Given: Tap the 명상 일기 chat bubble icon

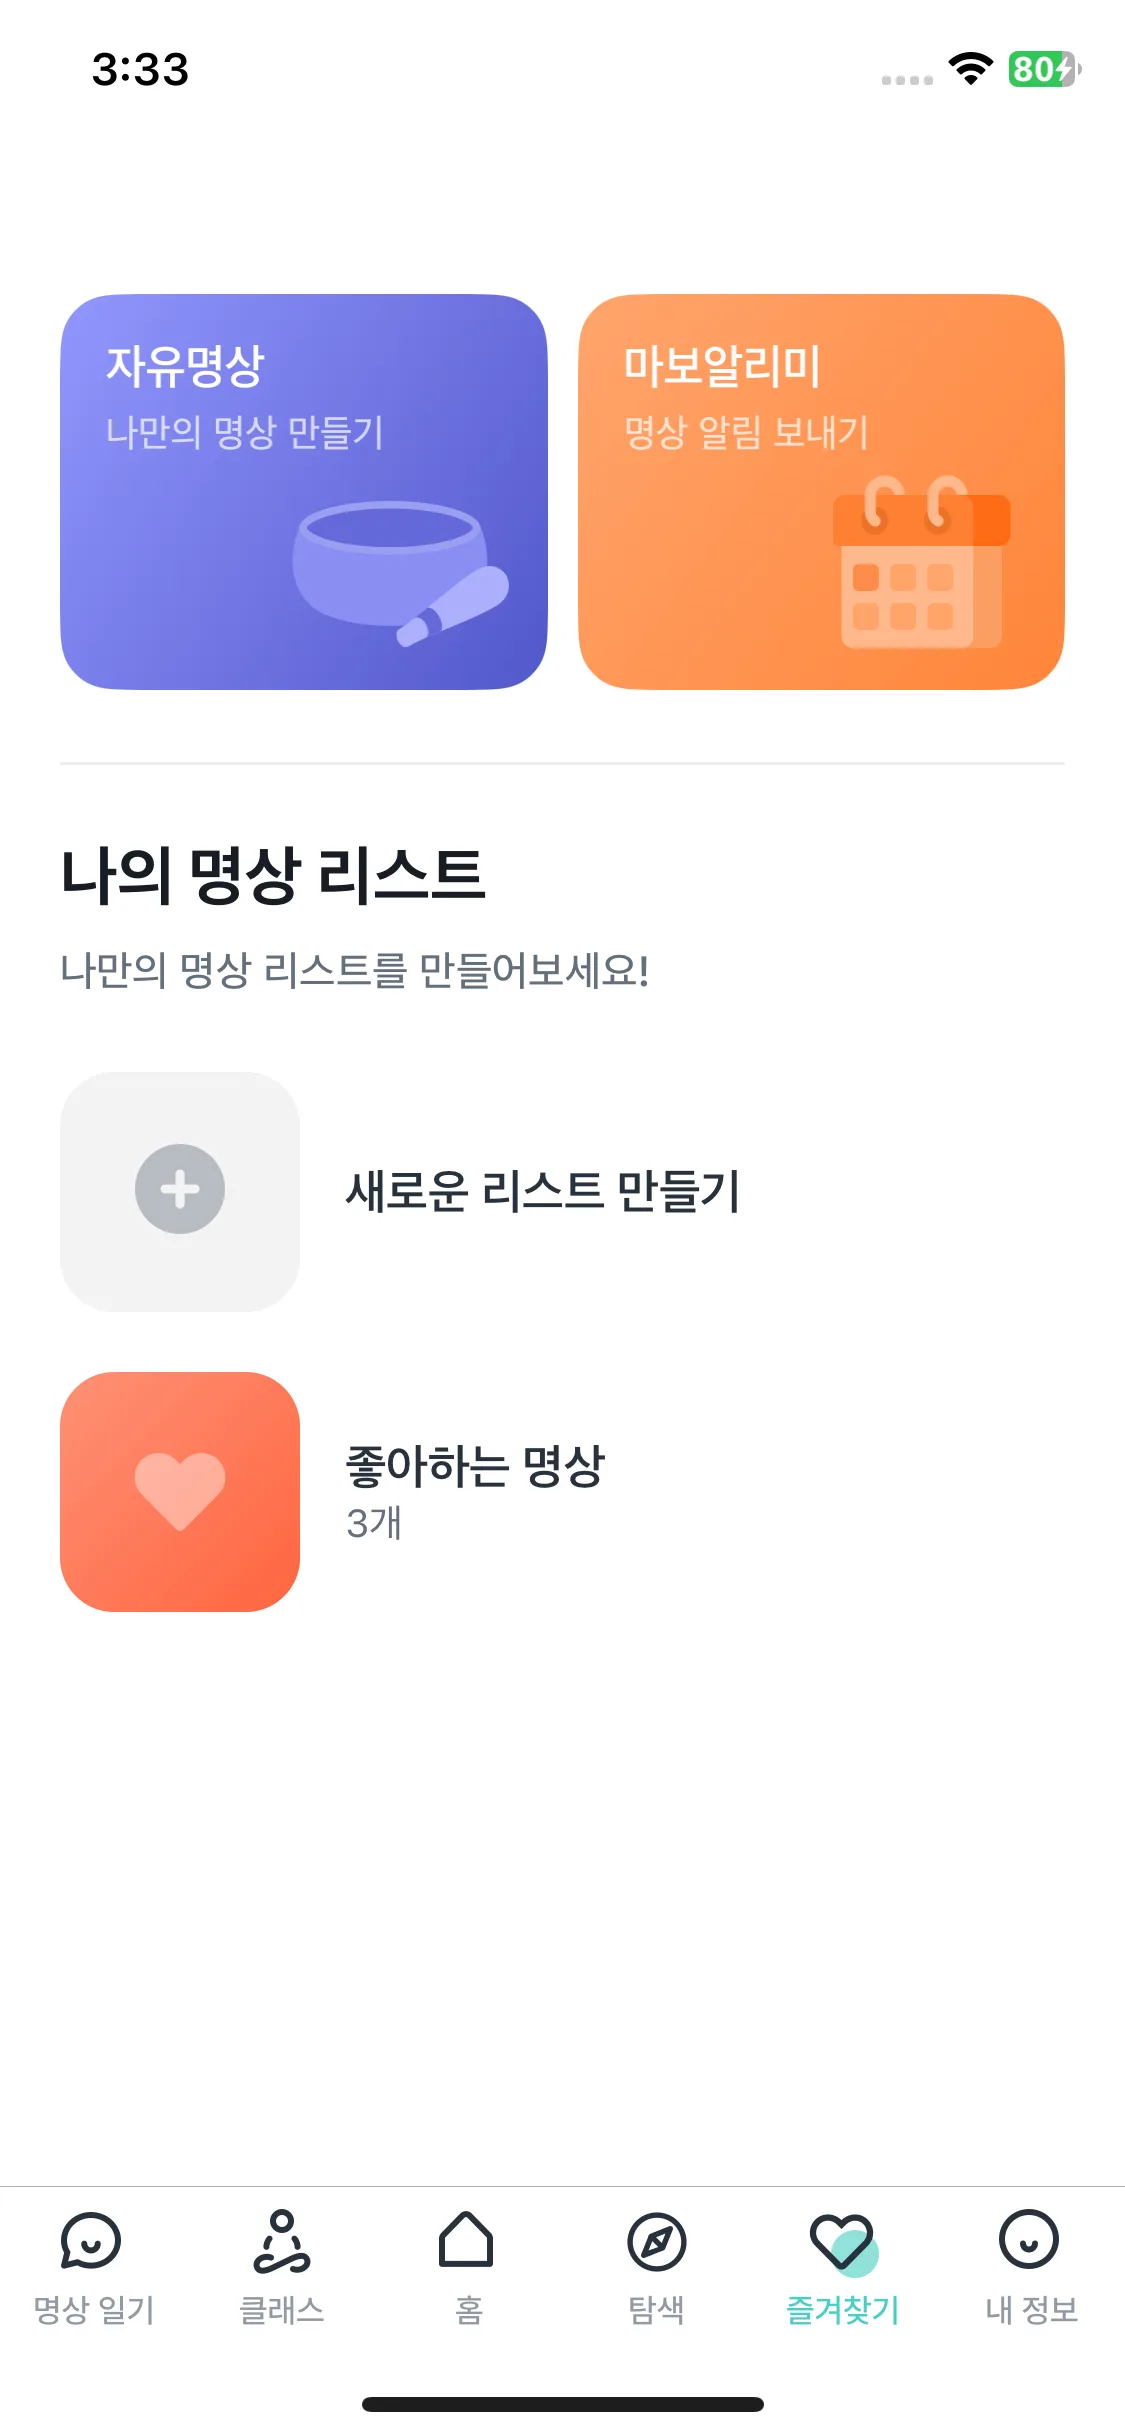Looking at the screenshot, I should click(x=91, y=2240).
